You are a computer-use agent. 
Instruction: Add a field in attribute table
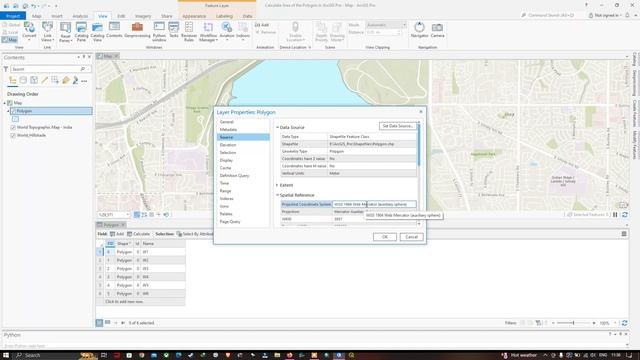(x=117, y=234)
